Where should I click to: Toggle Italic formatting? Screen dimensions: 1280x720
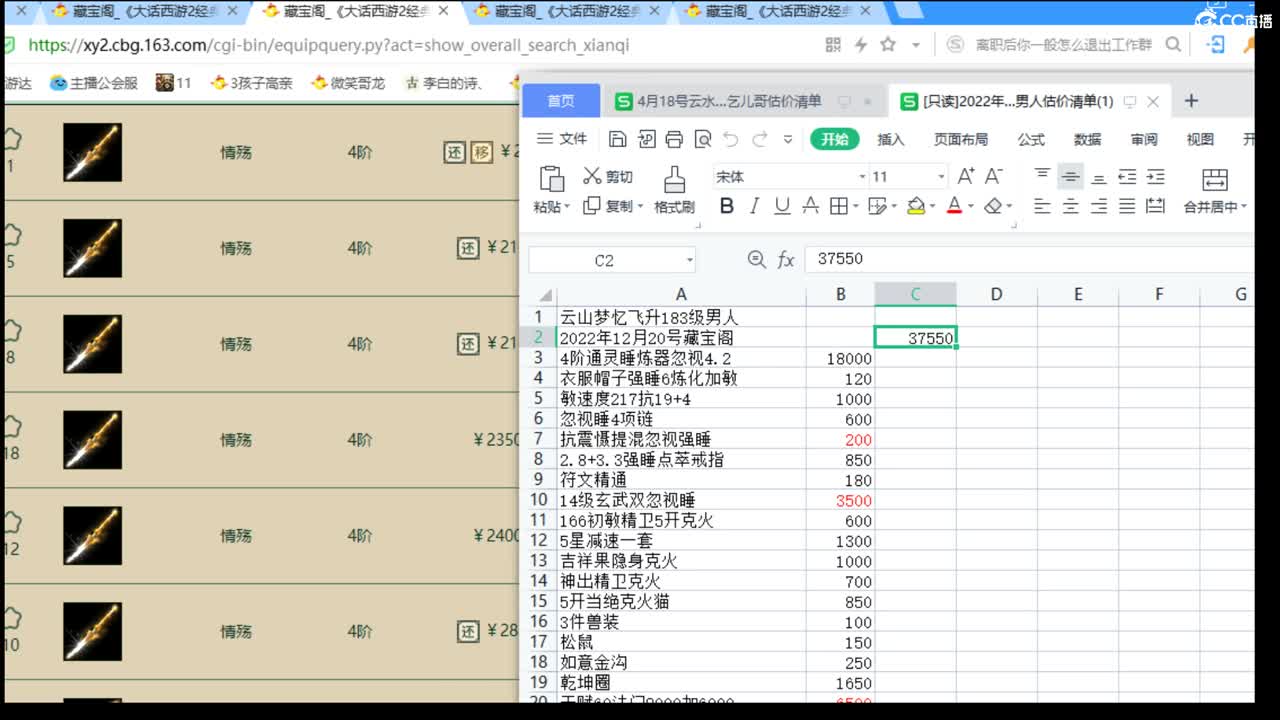click(x=754, y=206)
